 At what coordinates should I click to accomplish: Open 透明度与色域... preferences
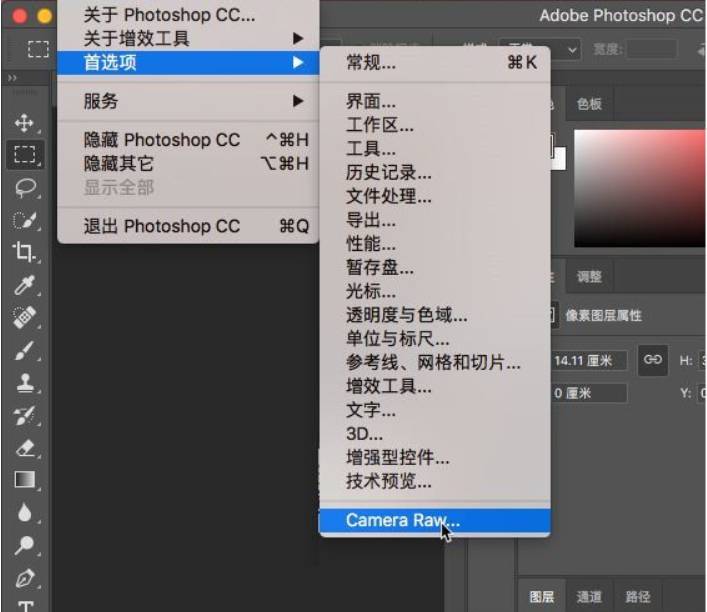point(435,315)
